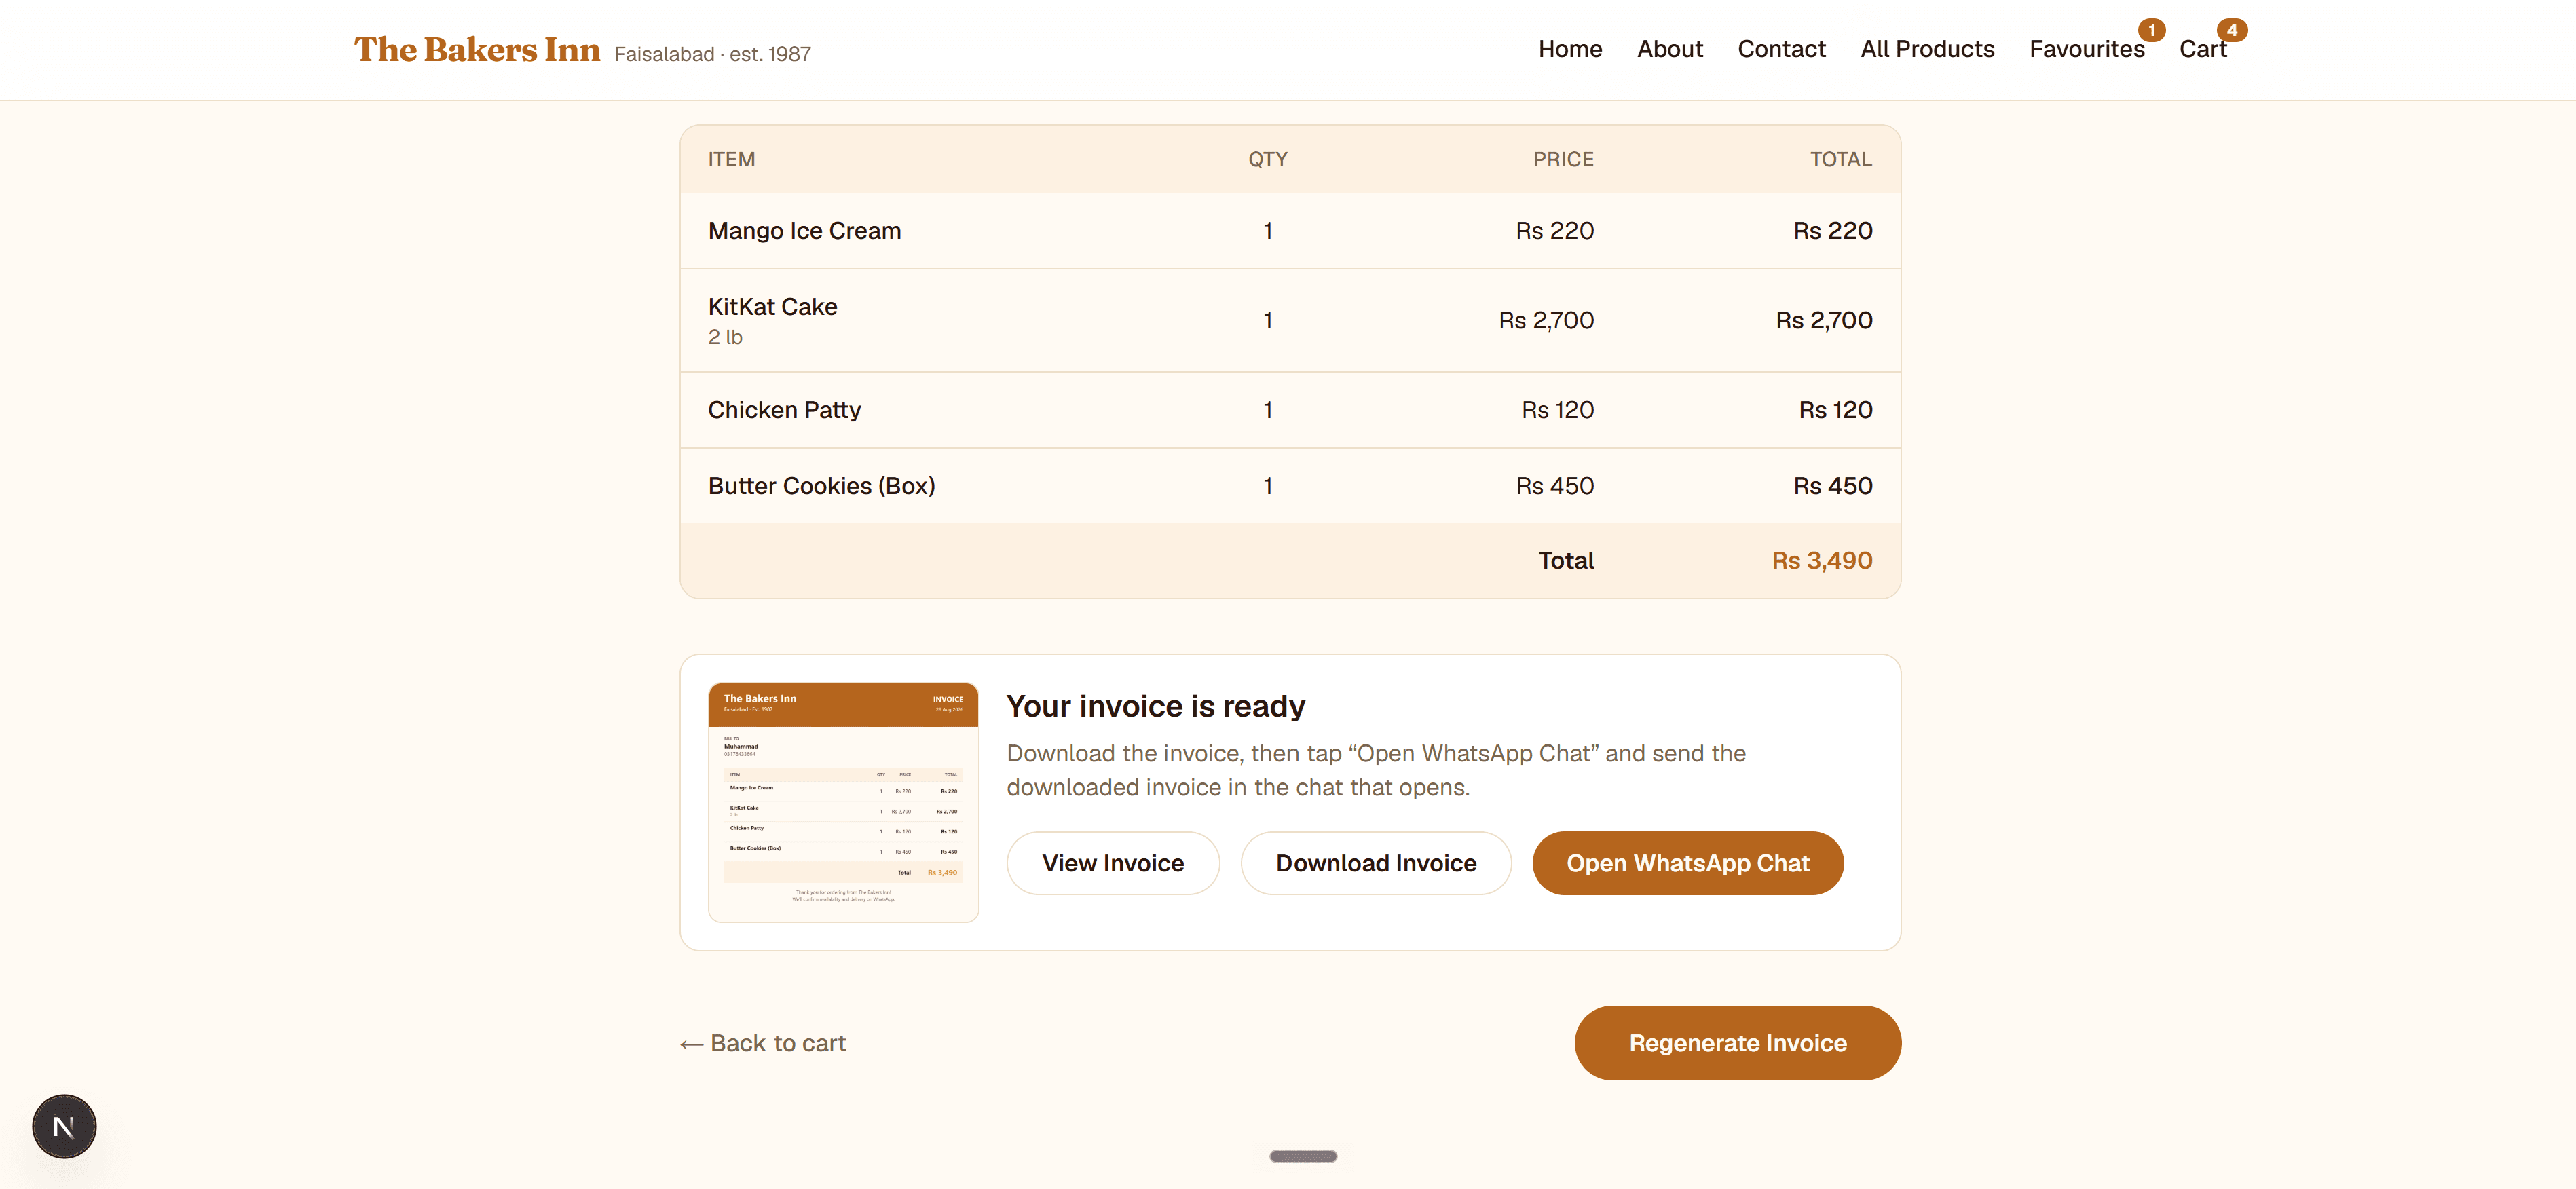Click the Download Invoice button
The image size is (2576, 1189).
pos(1376,863)
